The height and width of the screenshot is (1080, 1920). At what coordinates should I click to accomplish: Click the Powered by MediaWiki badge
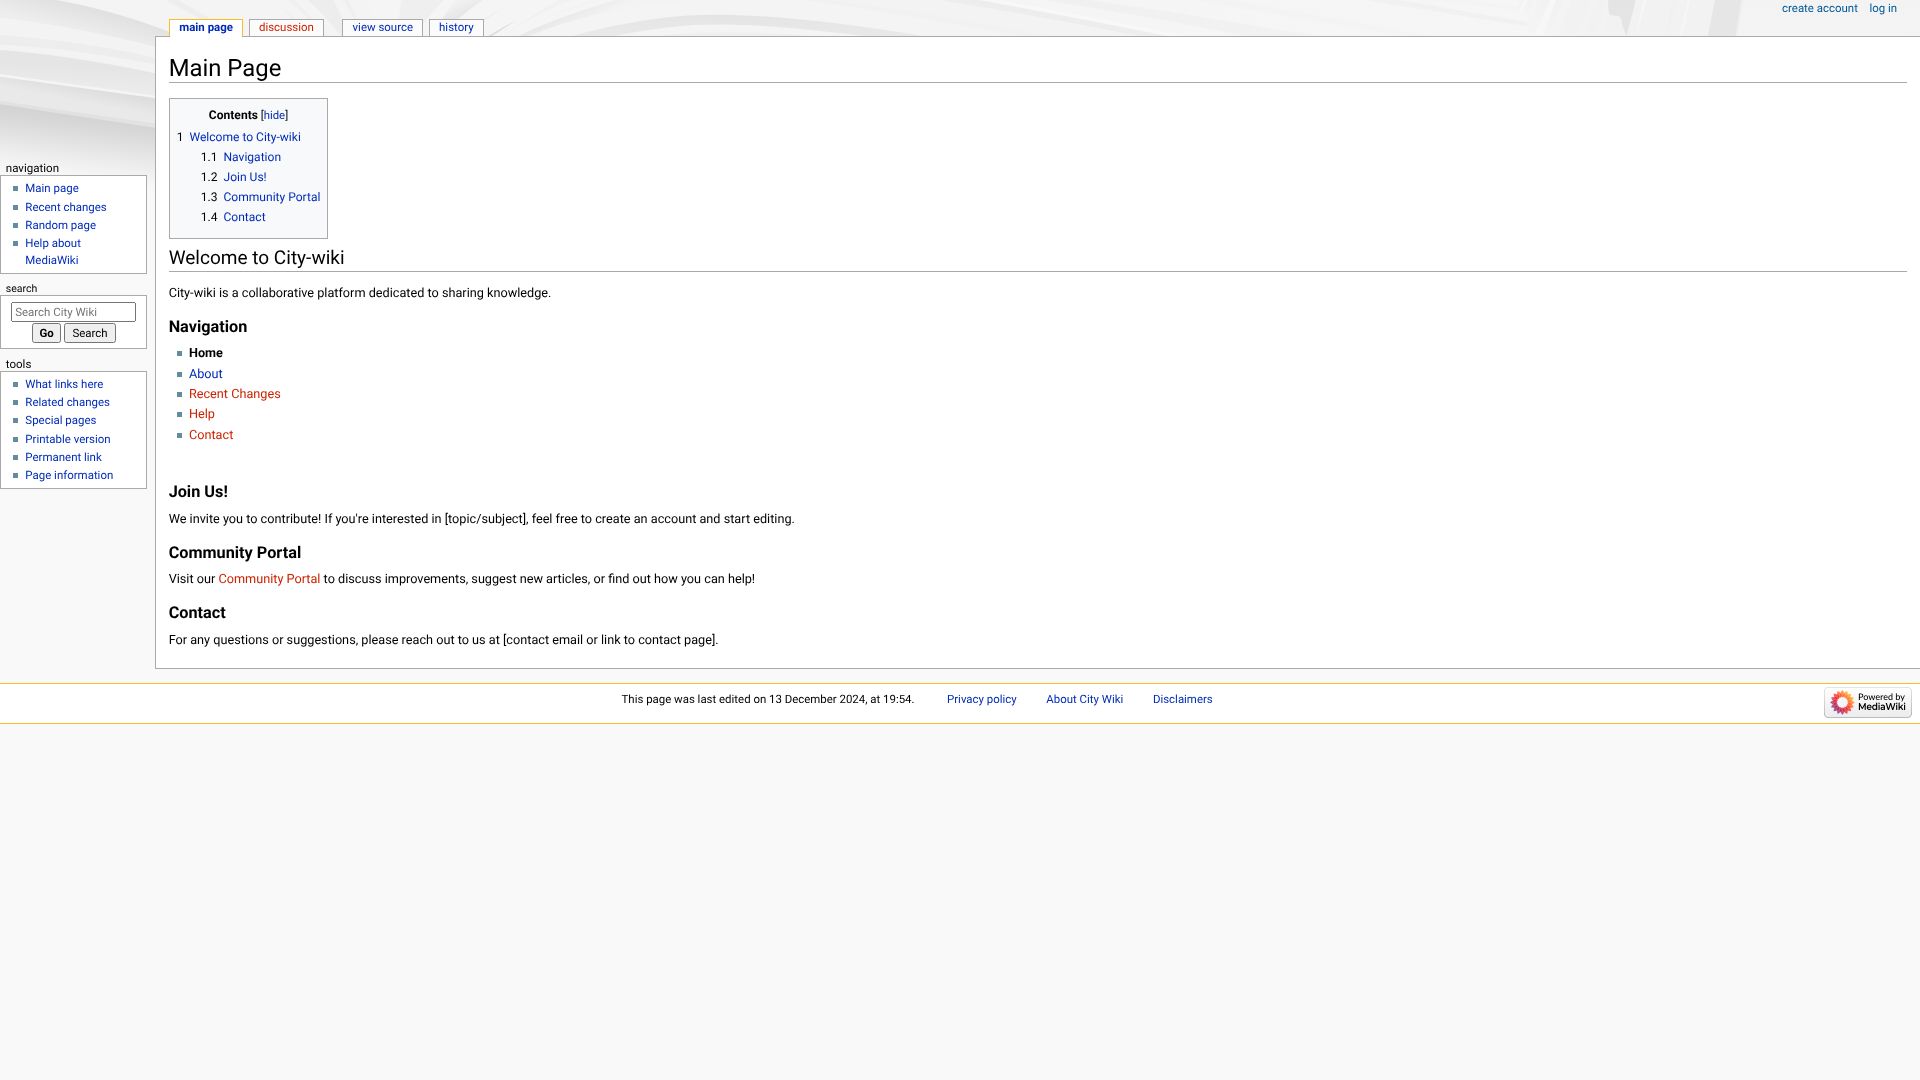coord(1867,702)
